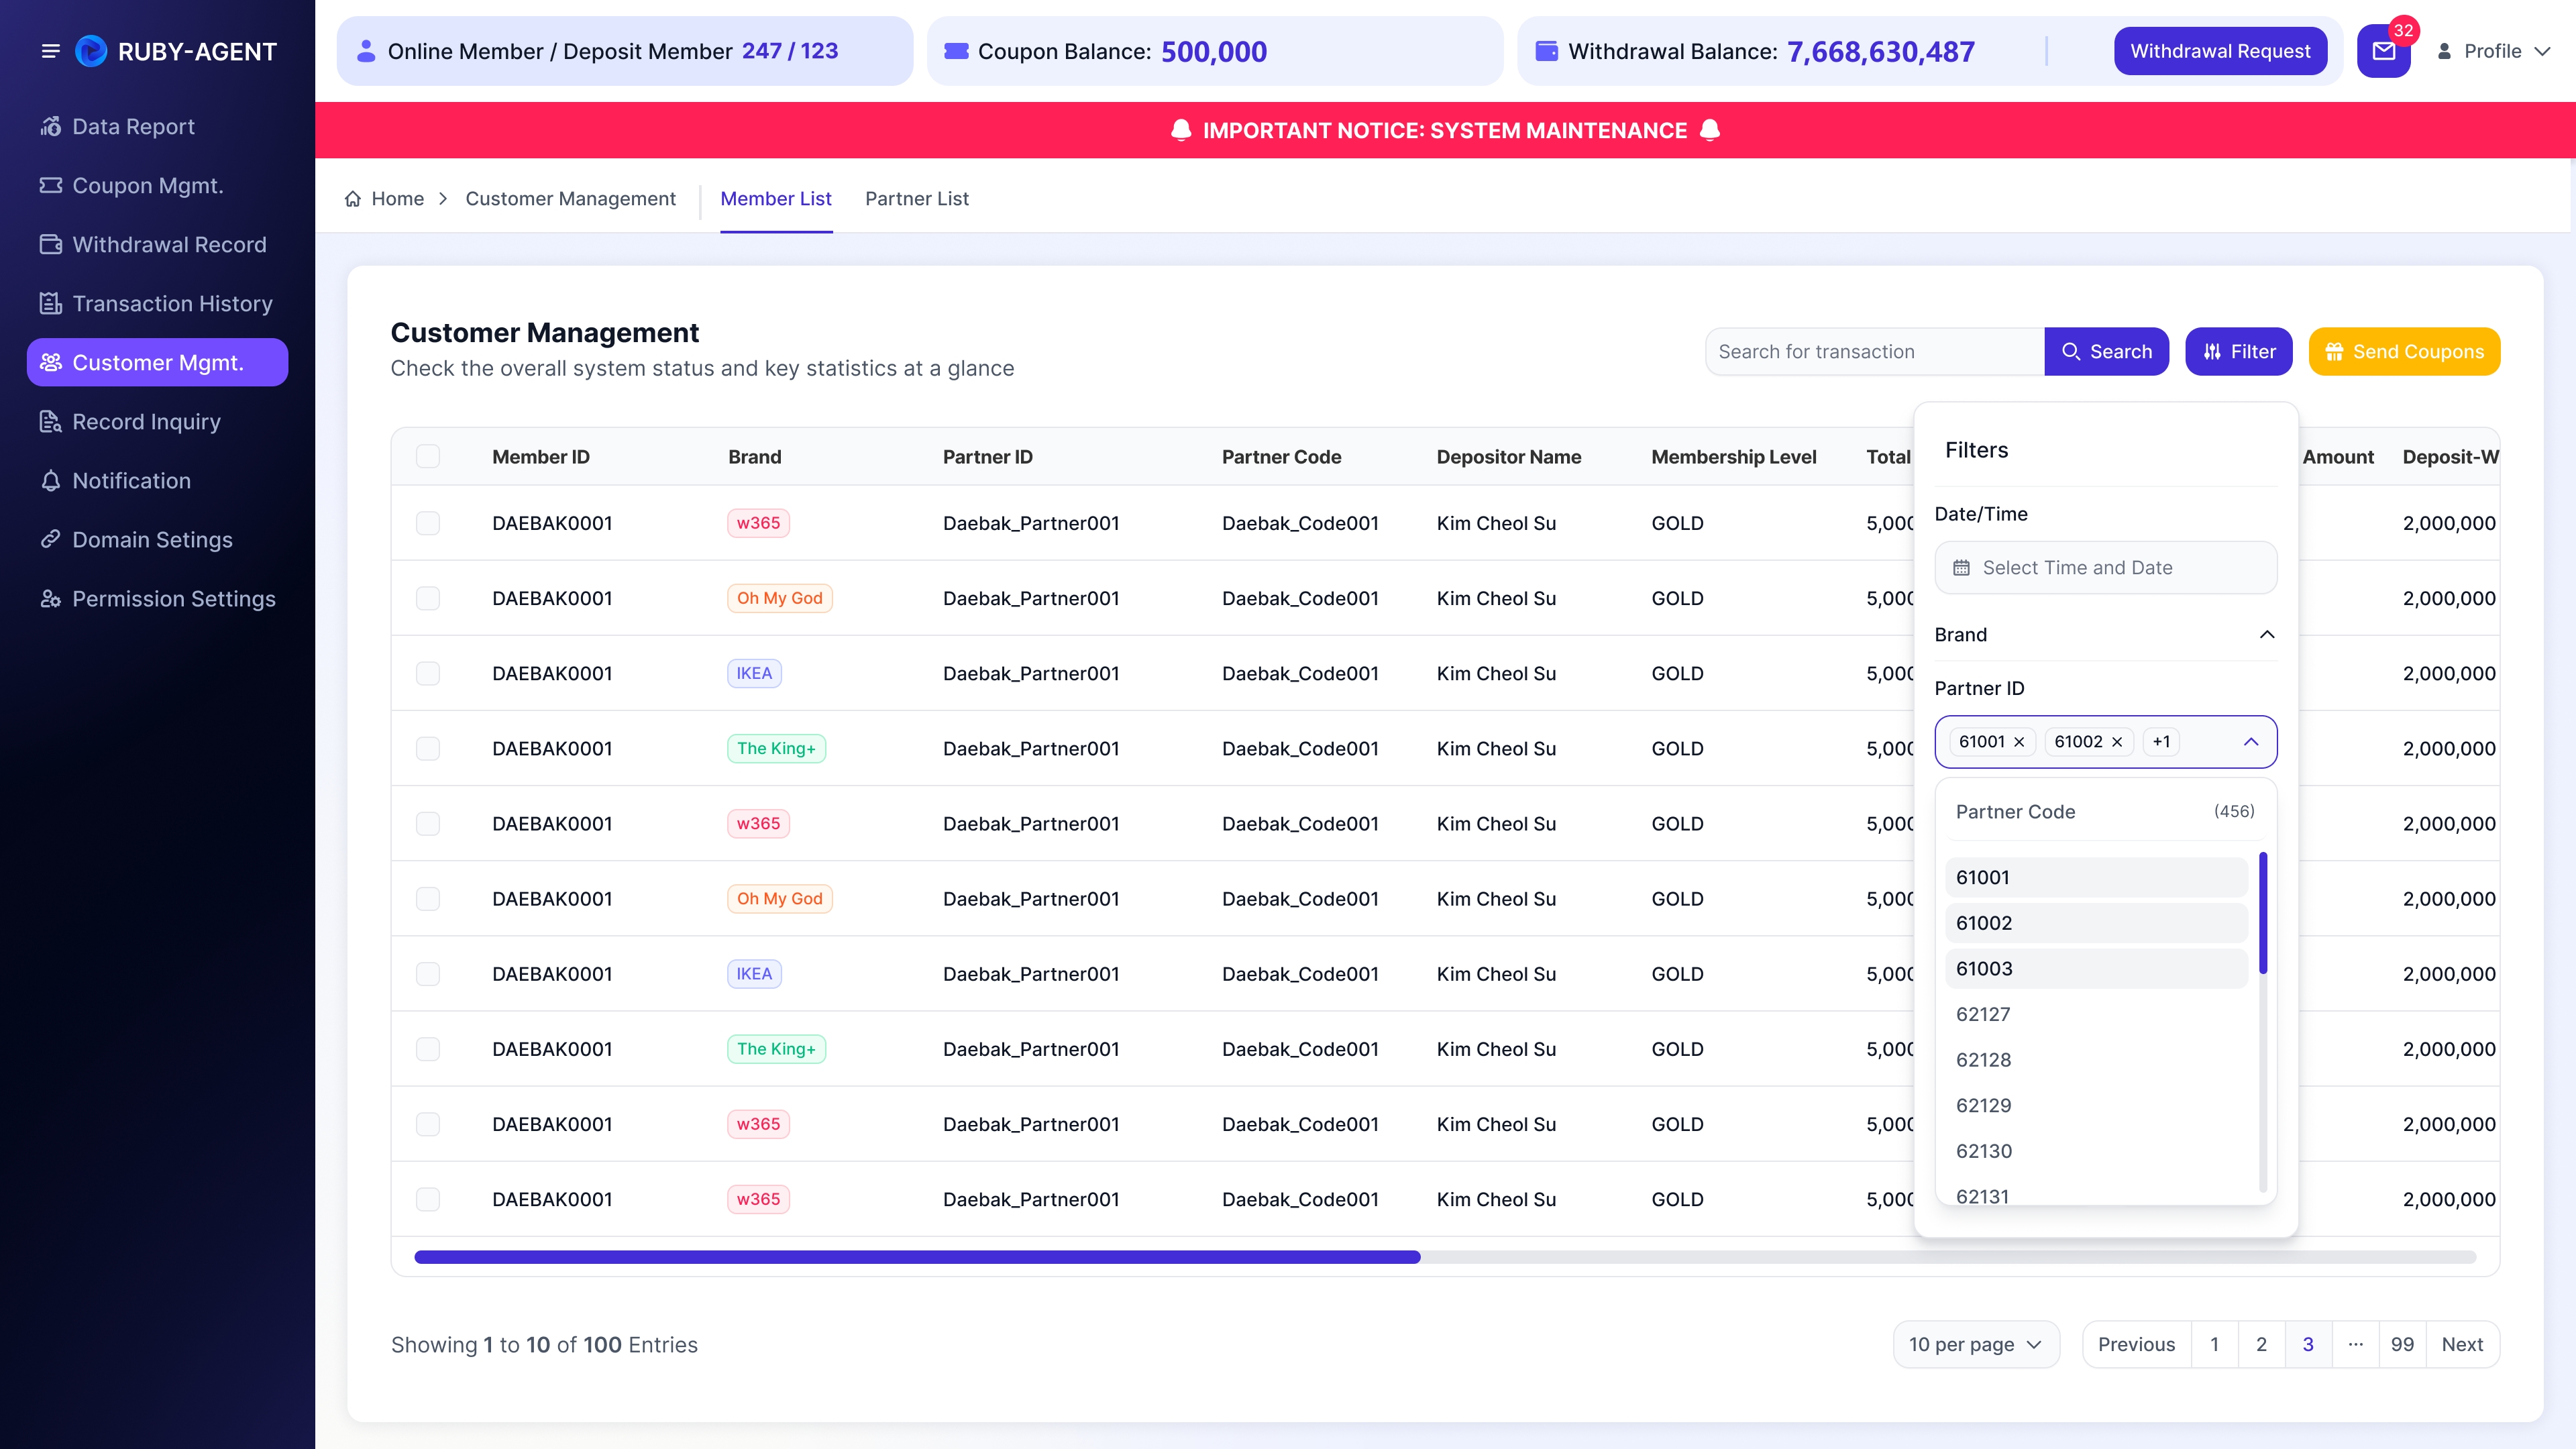The width and height of the screenshot is (2576, 1449).
Task: Select partner code 62129
Action: tap(2096, 1106)
